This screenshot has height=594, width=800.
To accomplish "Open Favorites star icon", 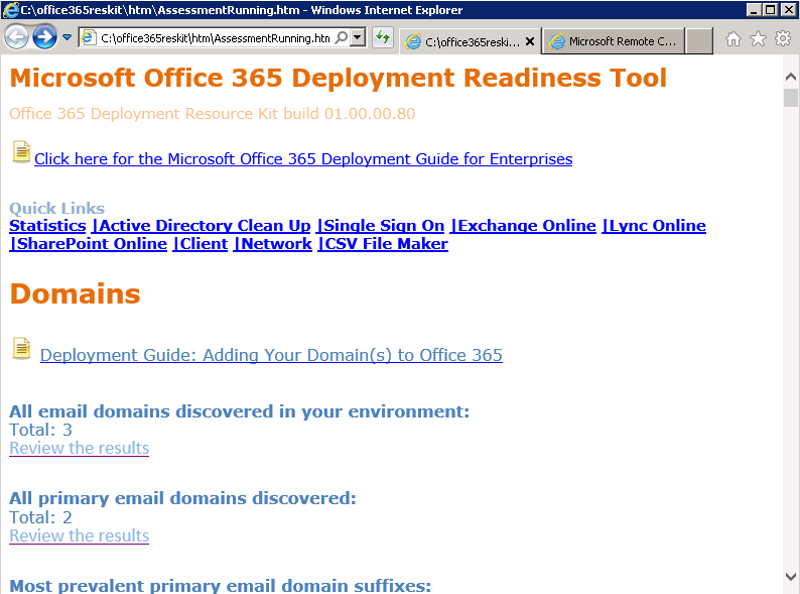I will point(758,39).
